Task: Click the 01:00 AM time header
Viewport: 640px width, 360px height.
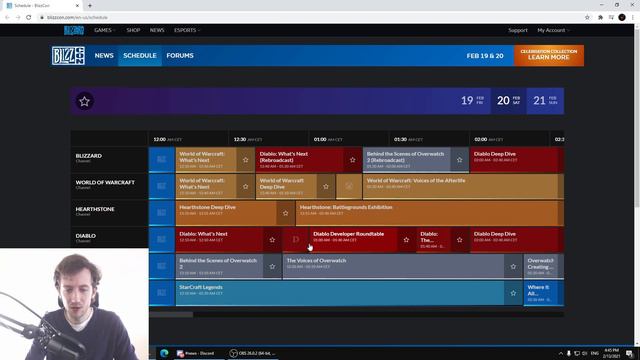Action: tap(328, 139)
